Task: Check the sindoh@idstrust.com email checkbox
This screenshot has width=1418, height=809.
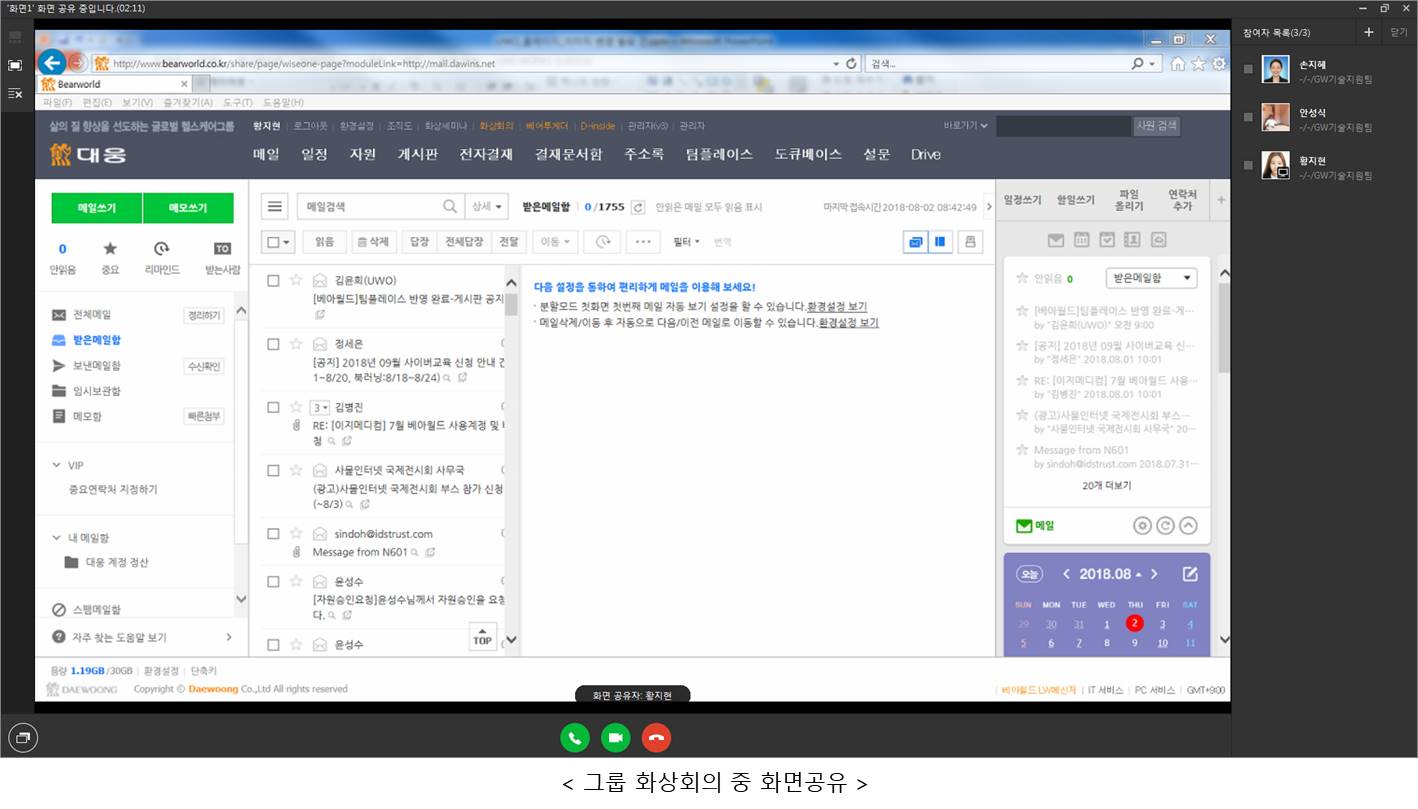Action: pos(273,534)
